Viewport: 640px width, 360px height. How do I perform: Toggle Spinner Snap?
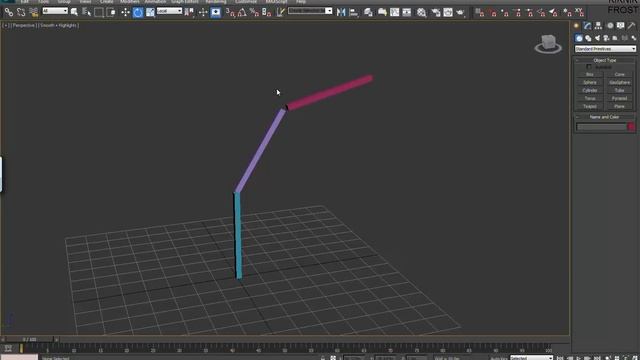(x=267, y=12)
